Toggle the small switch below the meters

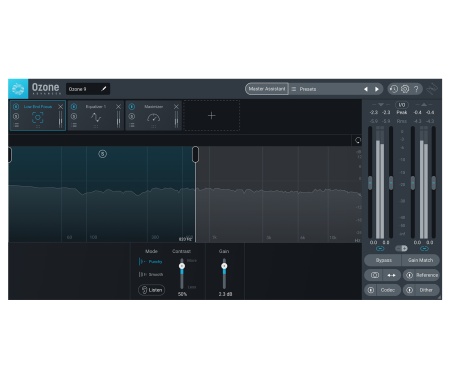402,248
